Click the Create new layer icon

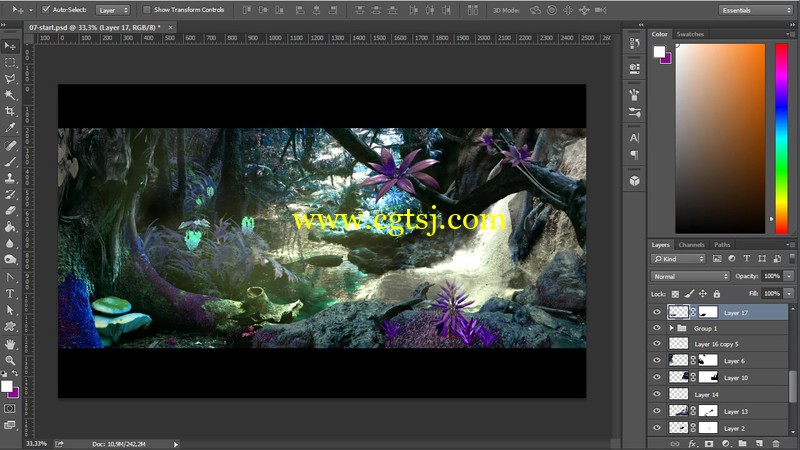click(759, 444)
